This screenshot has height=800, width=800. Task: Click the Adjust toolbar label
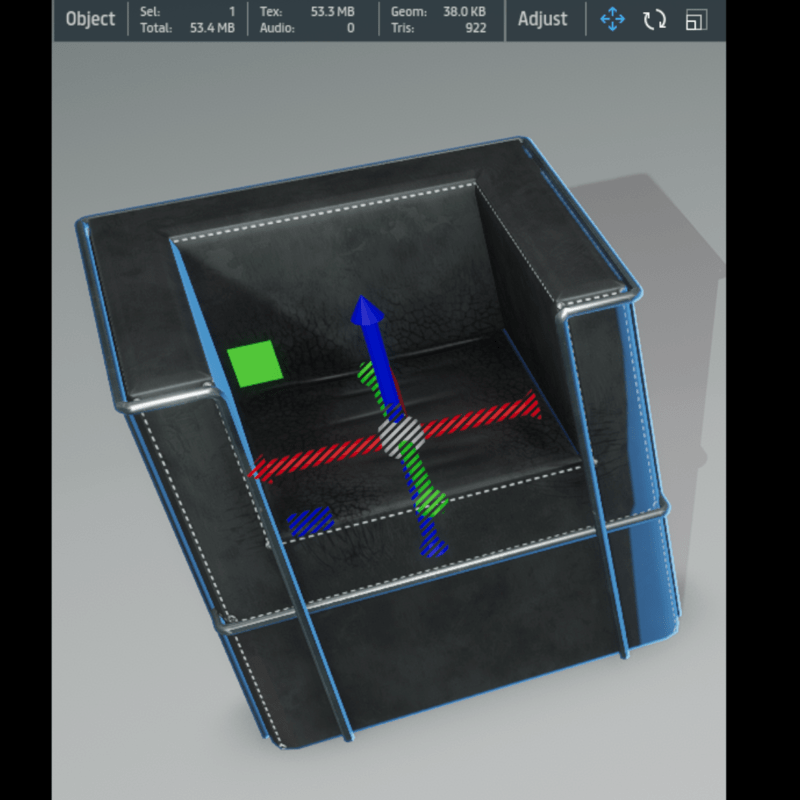pos(542,20)
